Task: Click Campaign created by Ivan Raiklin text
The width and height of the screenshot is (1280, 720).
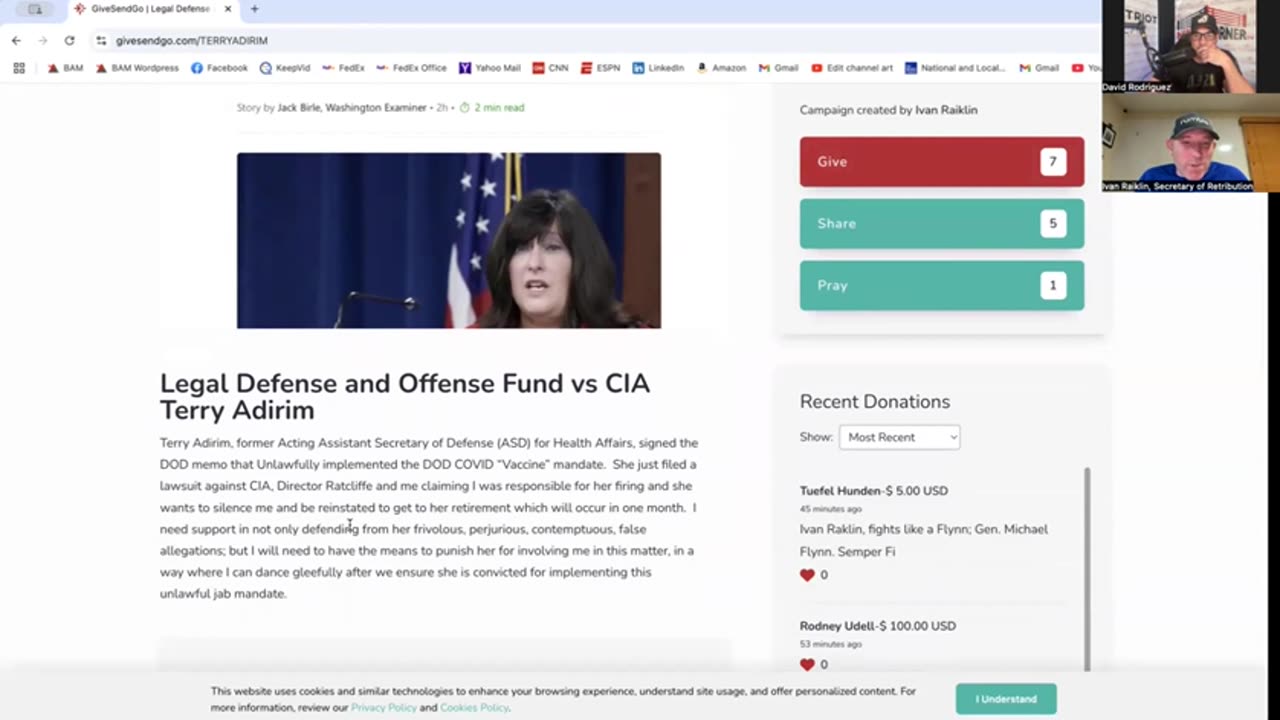Action: [888, 110]
